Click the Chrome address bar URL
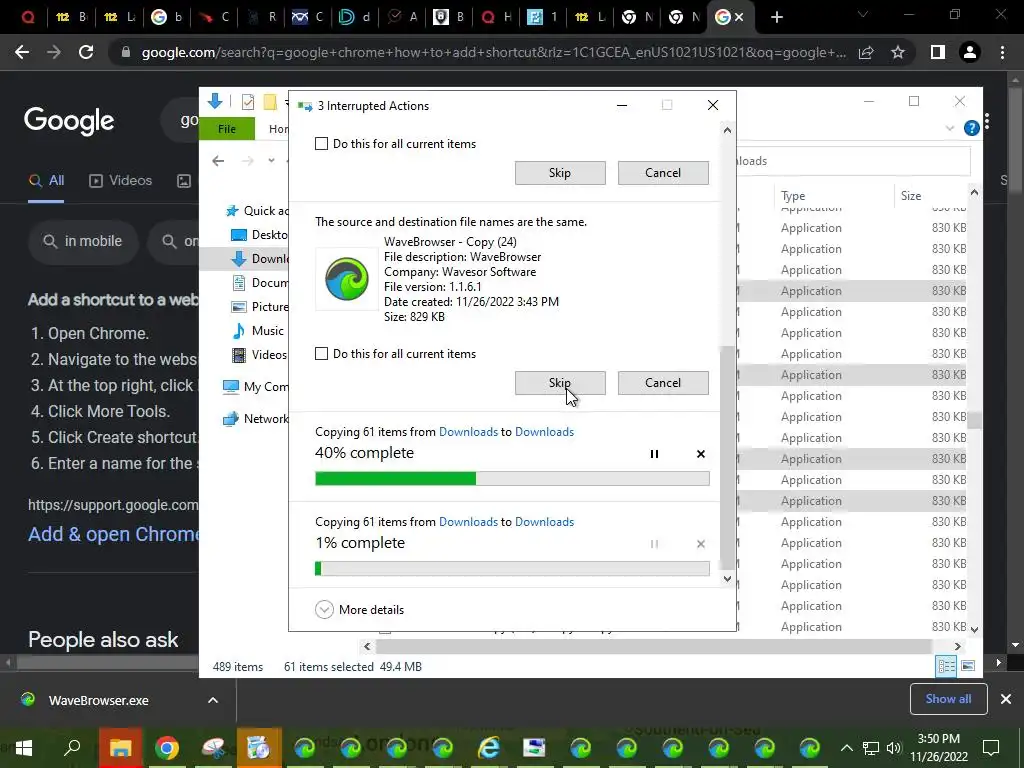The height and width of the screenshot is (768, 1024). click(493, 52)
